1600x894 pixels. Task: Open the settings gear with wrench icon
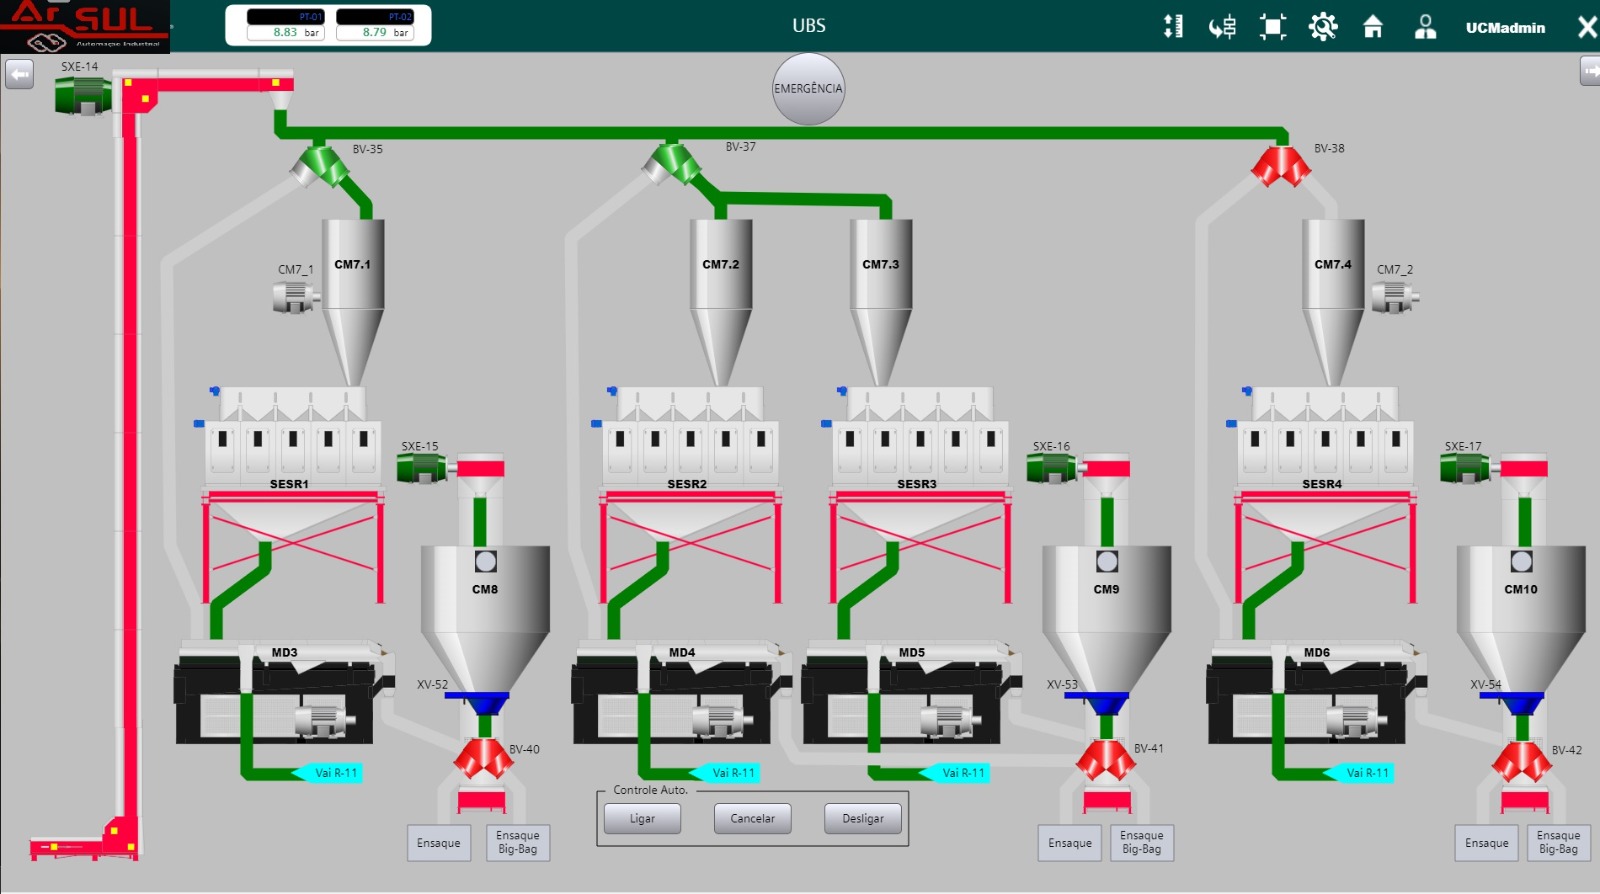[1322, 27]
